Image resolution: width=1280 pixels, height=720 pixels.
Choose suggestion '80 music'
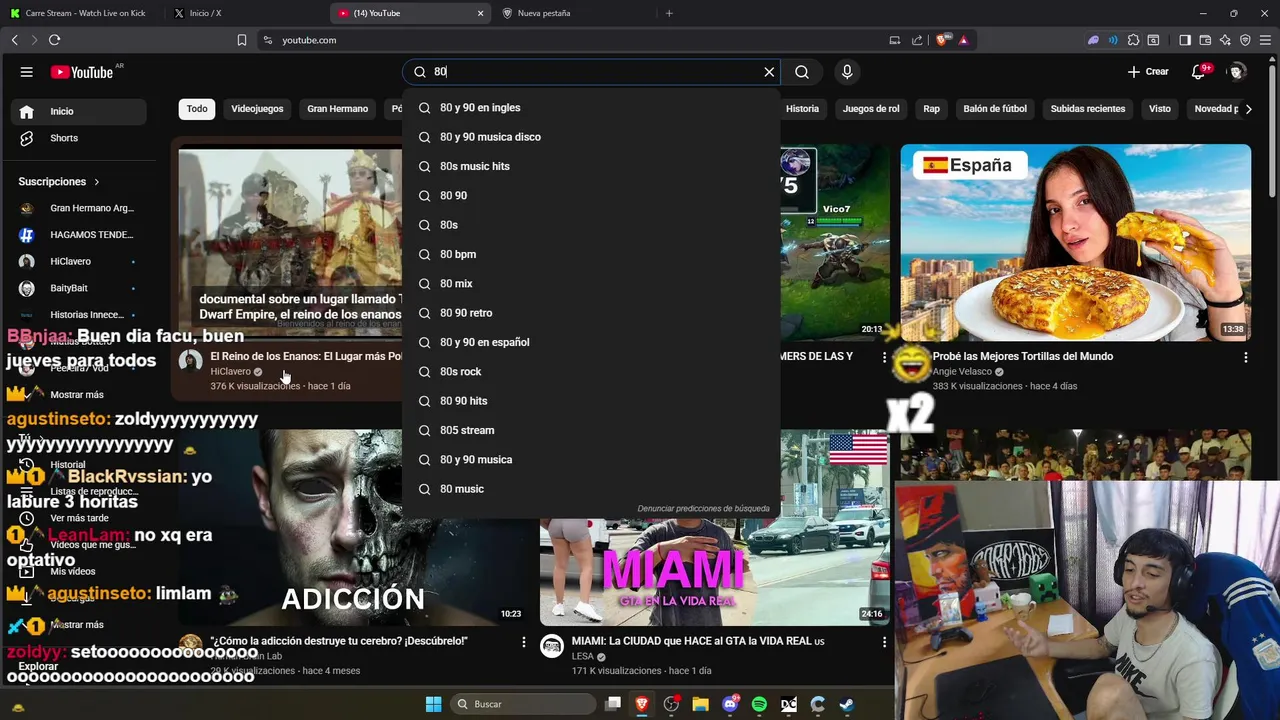591,489
